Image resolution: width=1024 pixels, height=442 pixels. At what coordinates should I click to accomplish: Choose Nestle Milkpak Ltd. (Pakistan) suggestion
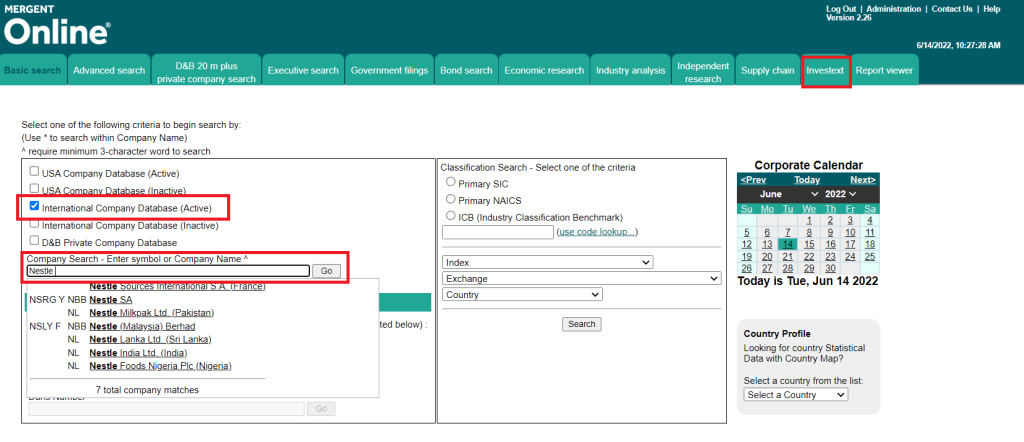(x=152, y=313)
